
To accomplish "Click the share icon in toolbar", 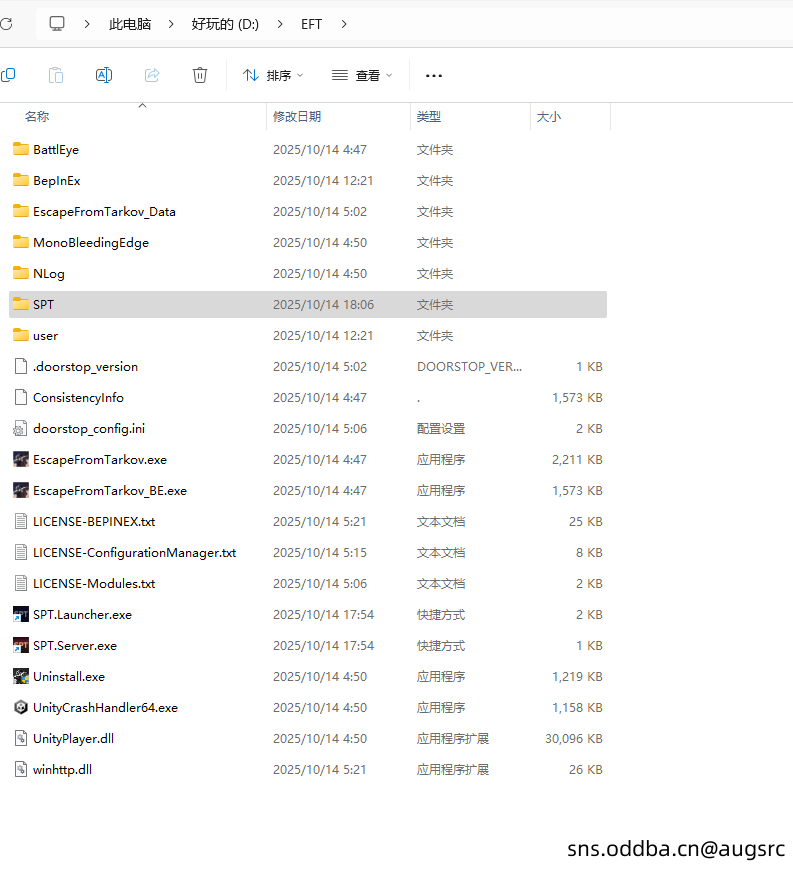I will tap(152, 75).
